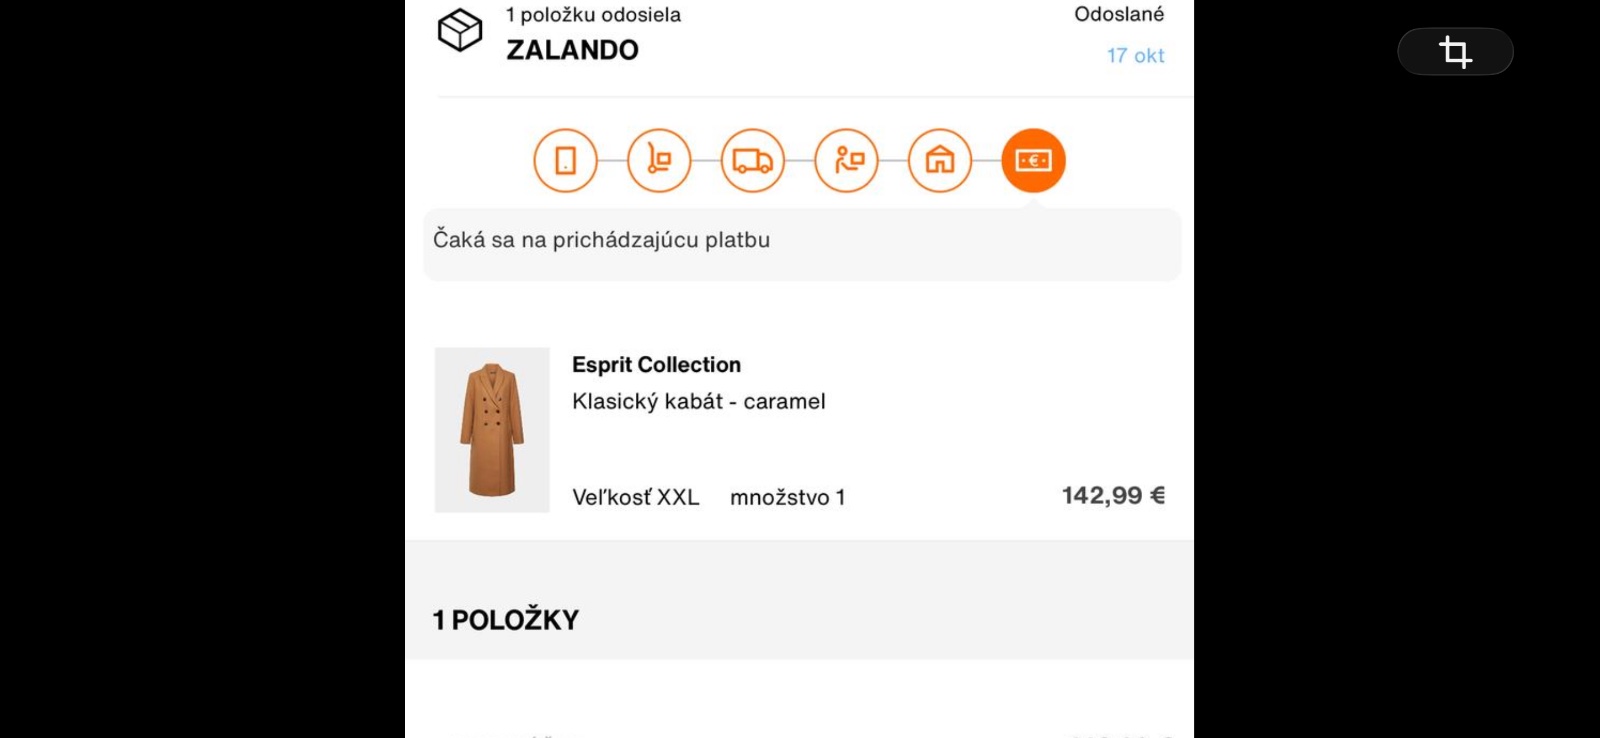Viewport: 1600px width, 738px height.
Task: Click the package box icon
Action: tap(460, 30)
